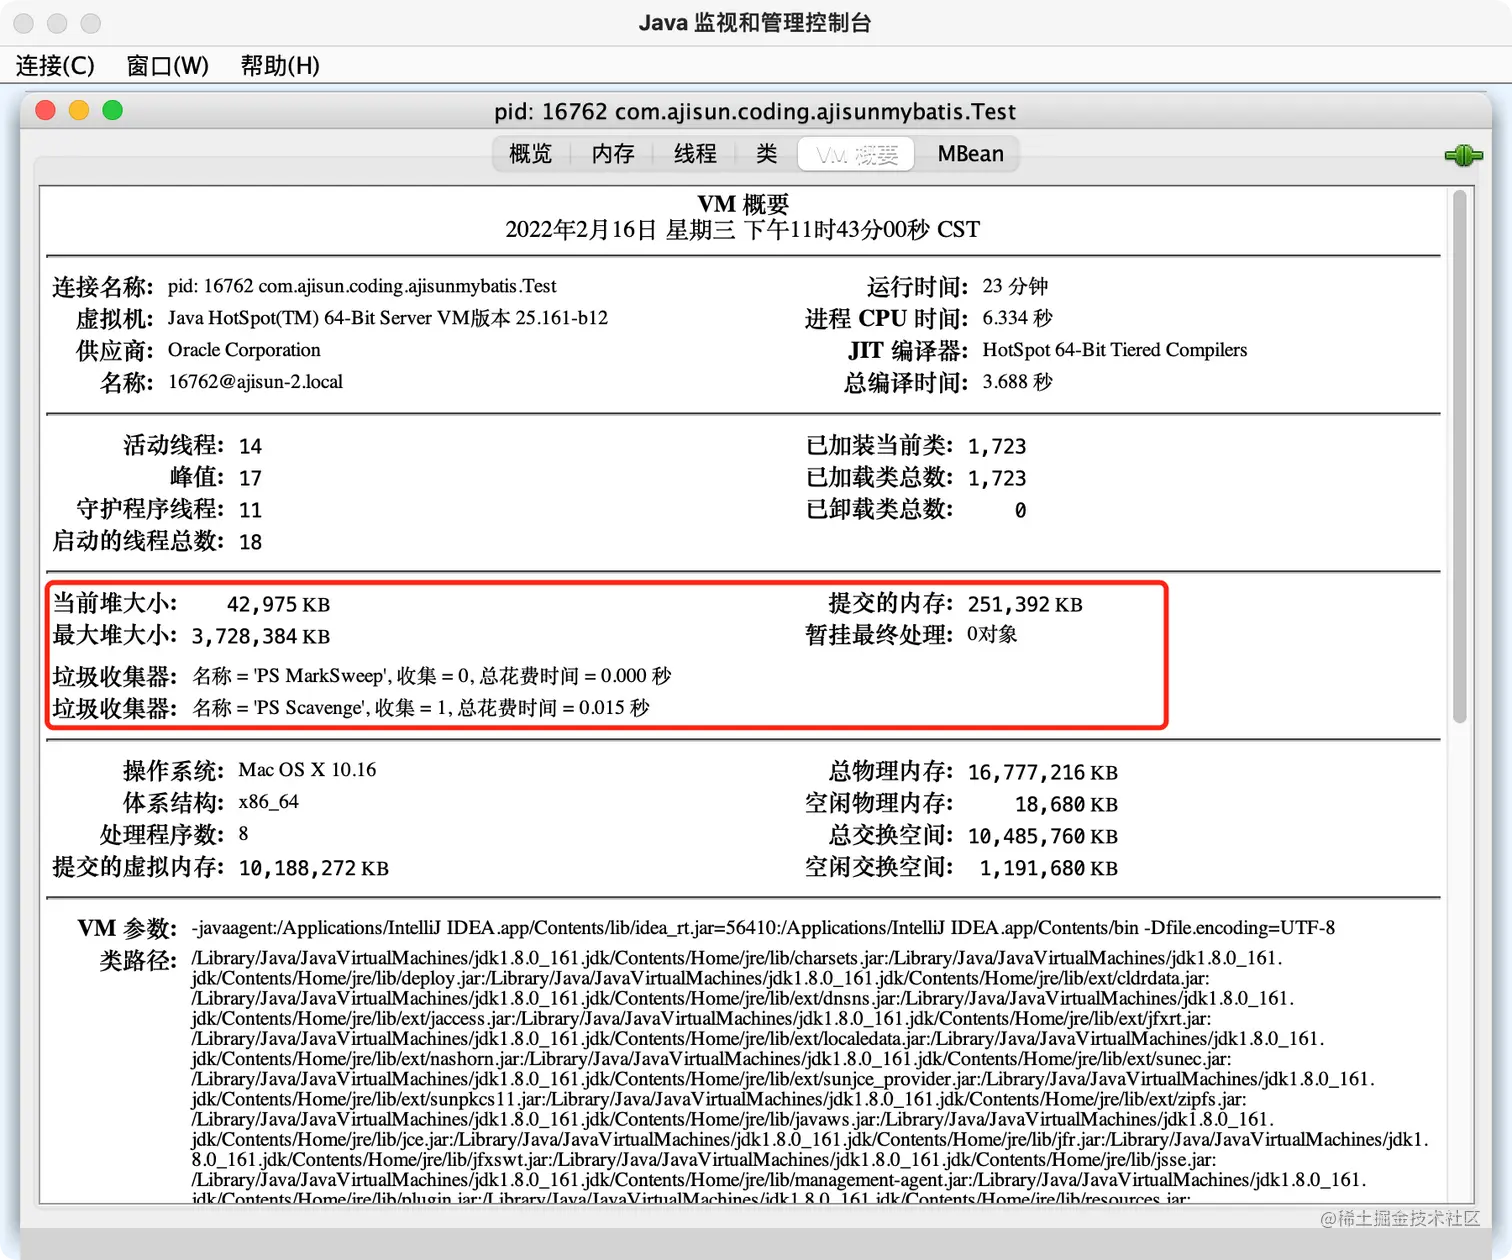
Task: Select the VM 概要 tab
Action: pos(856,154)
